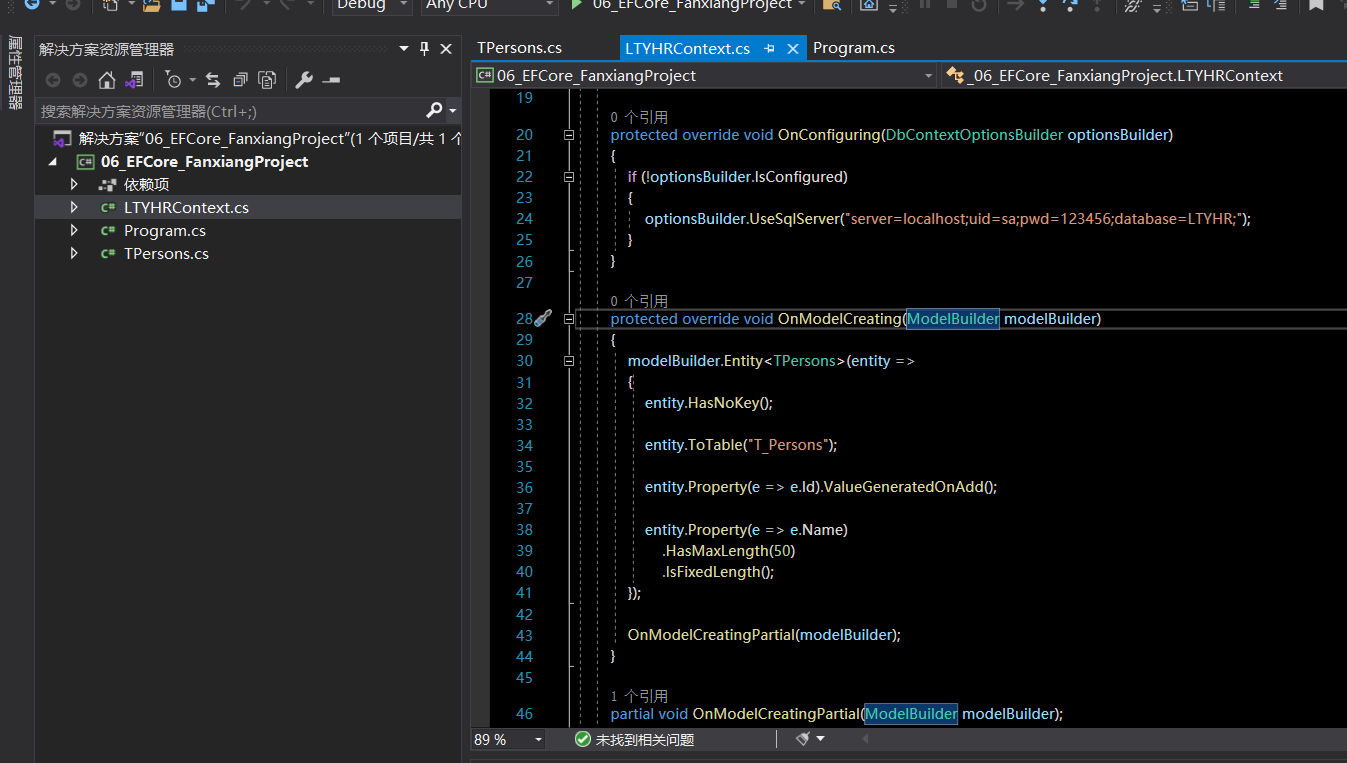Image resolution: width=1347 pixels, height=763 pixels.
Task: Collapse all in Solution Explorer toolbar
Action: click(240, 80)
